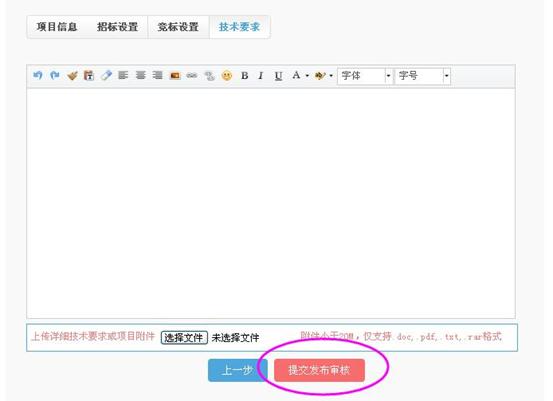Align text to the right
The height and width of the screenshot is (401, 553).
click(x=157, y=75)
